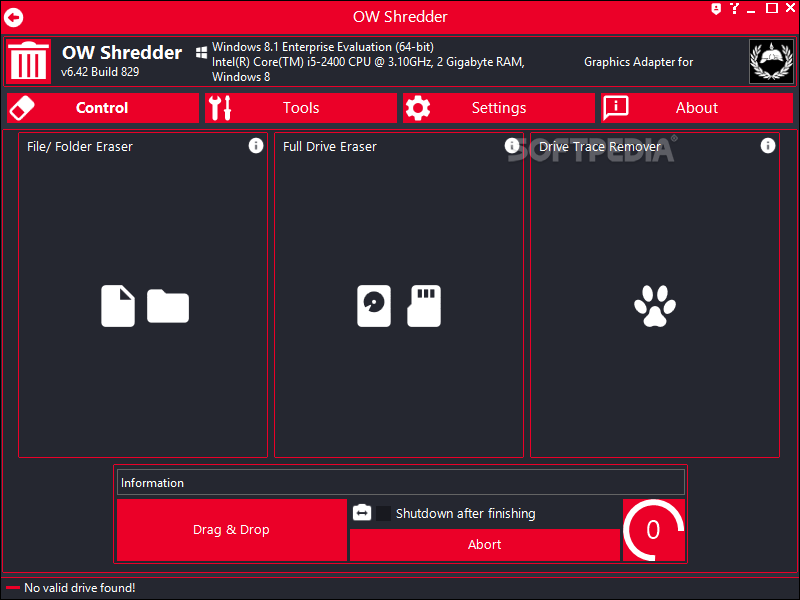Click the 'Drive Trace Remover' heading
This screenshot has height=600, width=800.
click(x=600, y=147)
